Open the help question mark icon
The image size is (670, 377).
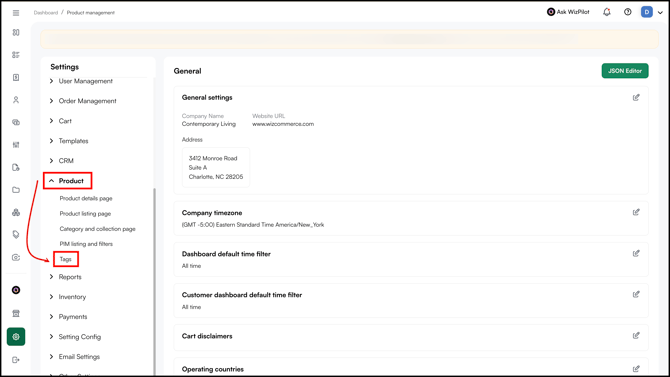coord(627,12)
